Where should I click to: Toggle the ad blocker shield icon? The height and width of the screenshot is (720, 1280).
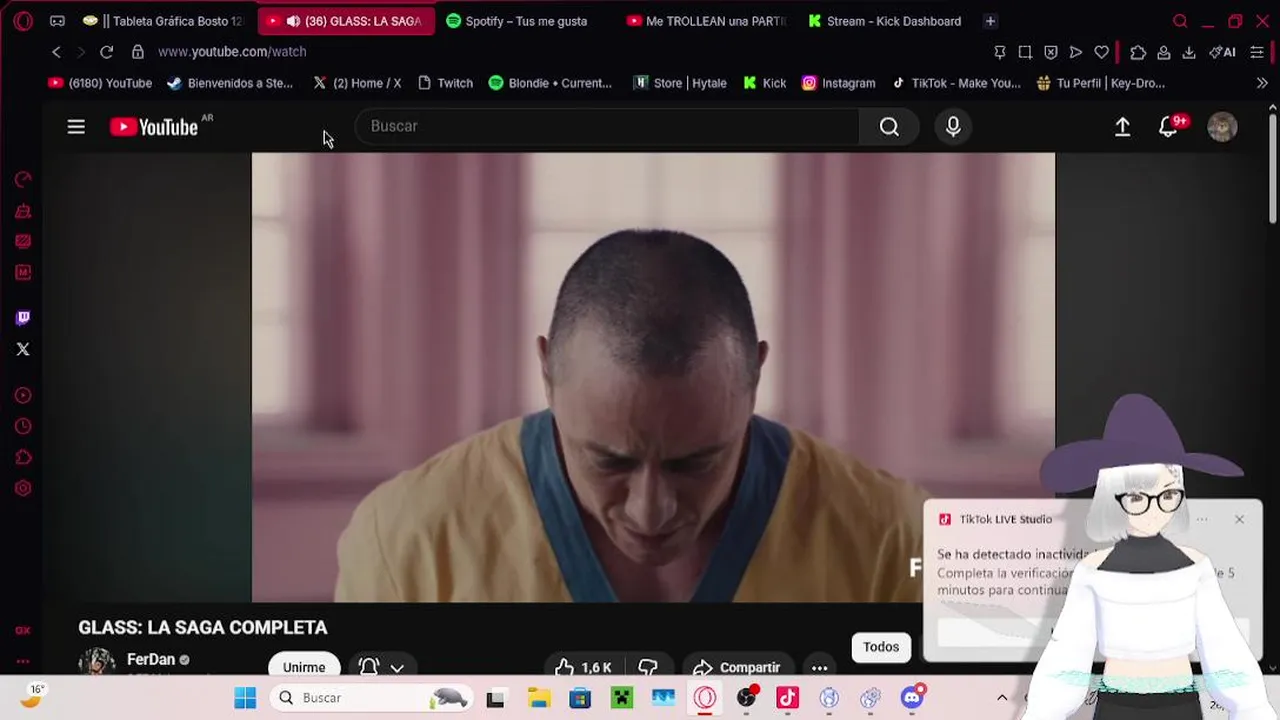point(1051,52)
